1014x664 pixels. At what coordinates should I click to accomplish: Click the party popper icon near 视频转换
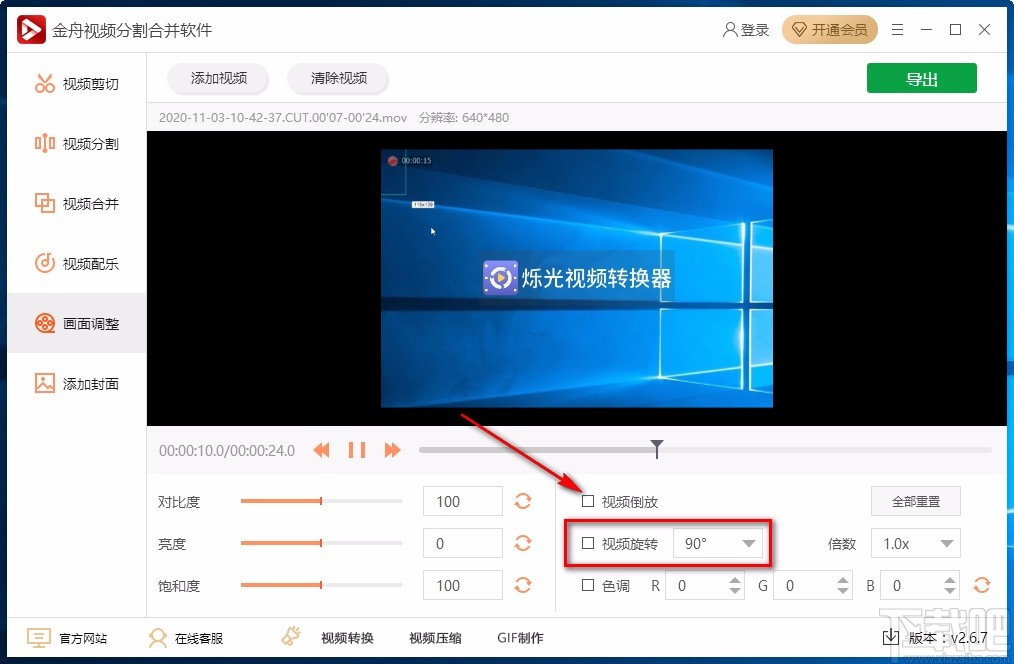click(292, 636)
